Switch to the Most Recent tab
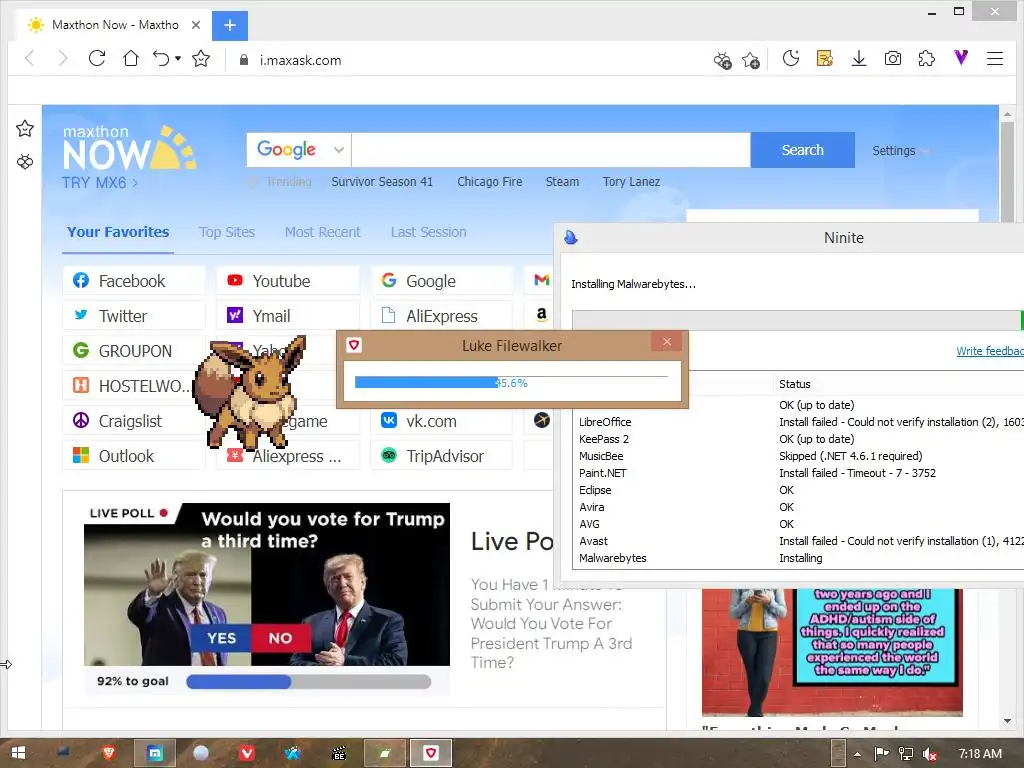Screen dimensions: 1024x768 pos(323,232)
